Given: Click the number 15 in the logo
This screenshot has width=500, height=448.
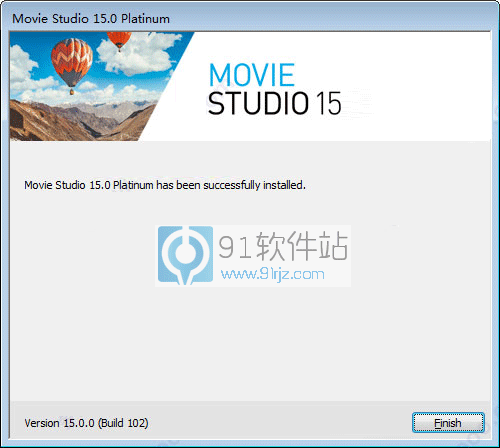Looking at the screenshot, I should (328, 103).
